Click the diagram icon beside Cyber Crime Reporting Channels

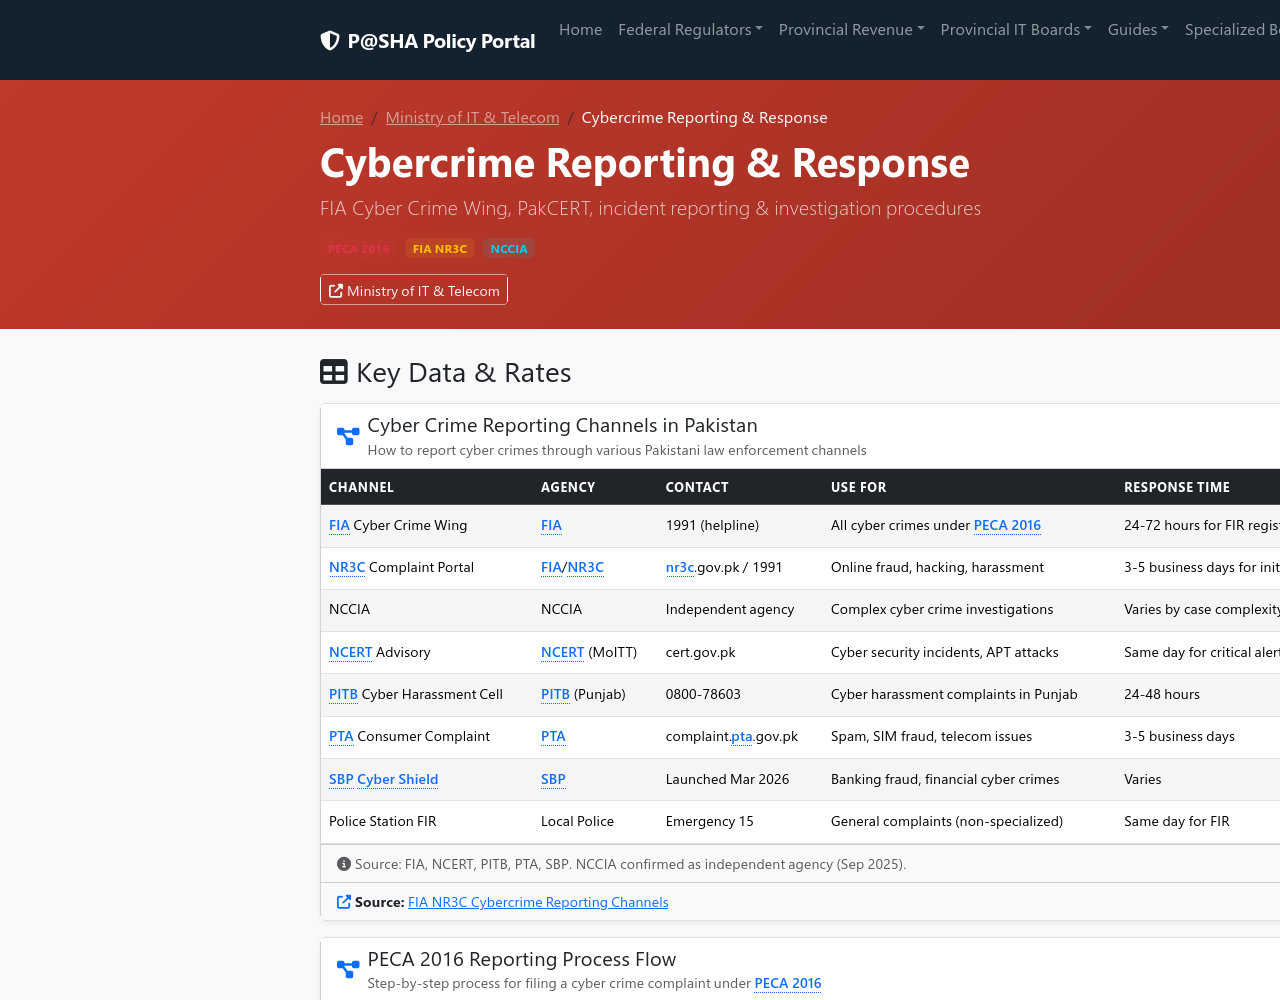(x=348, y=436)
